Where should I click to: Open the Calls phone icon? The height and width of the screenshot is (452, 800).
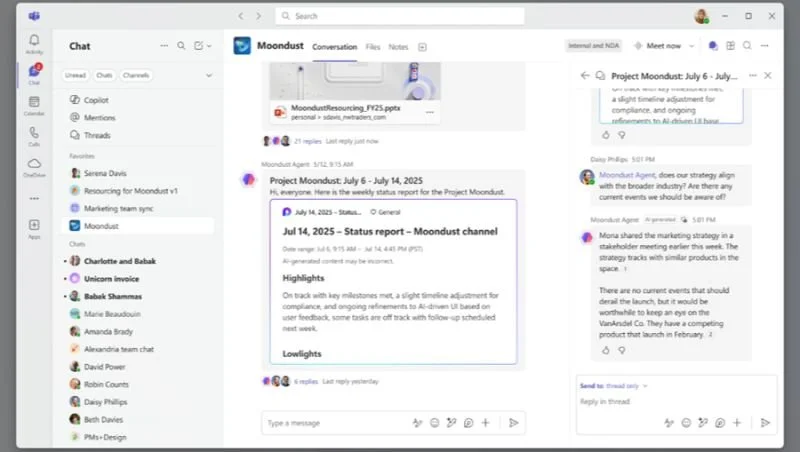34,133
